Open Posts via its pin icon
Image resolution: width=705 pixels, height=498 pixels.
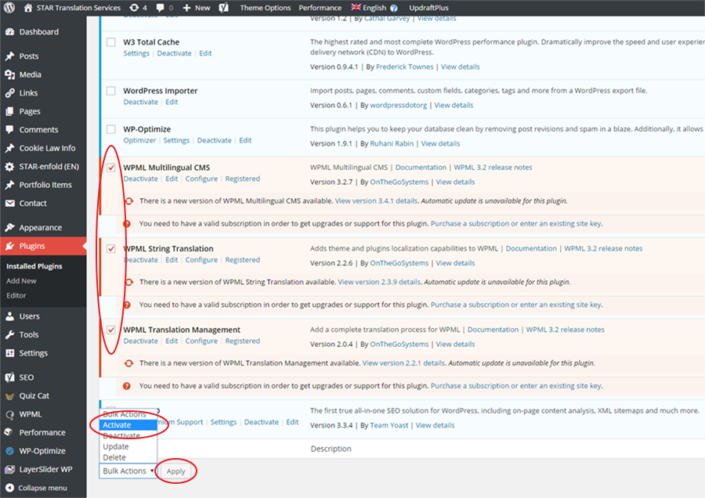coord(9,56)
